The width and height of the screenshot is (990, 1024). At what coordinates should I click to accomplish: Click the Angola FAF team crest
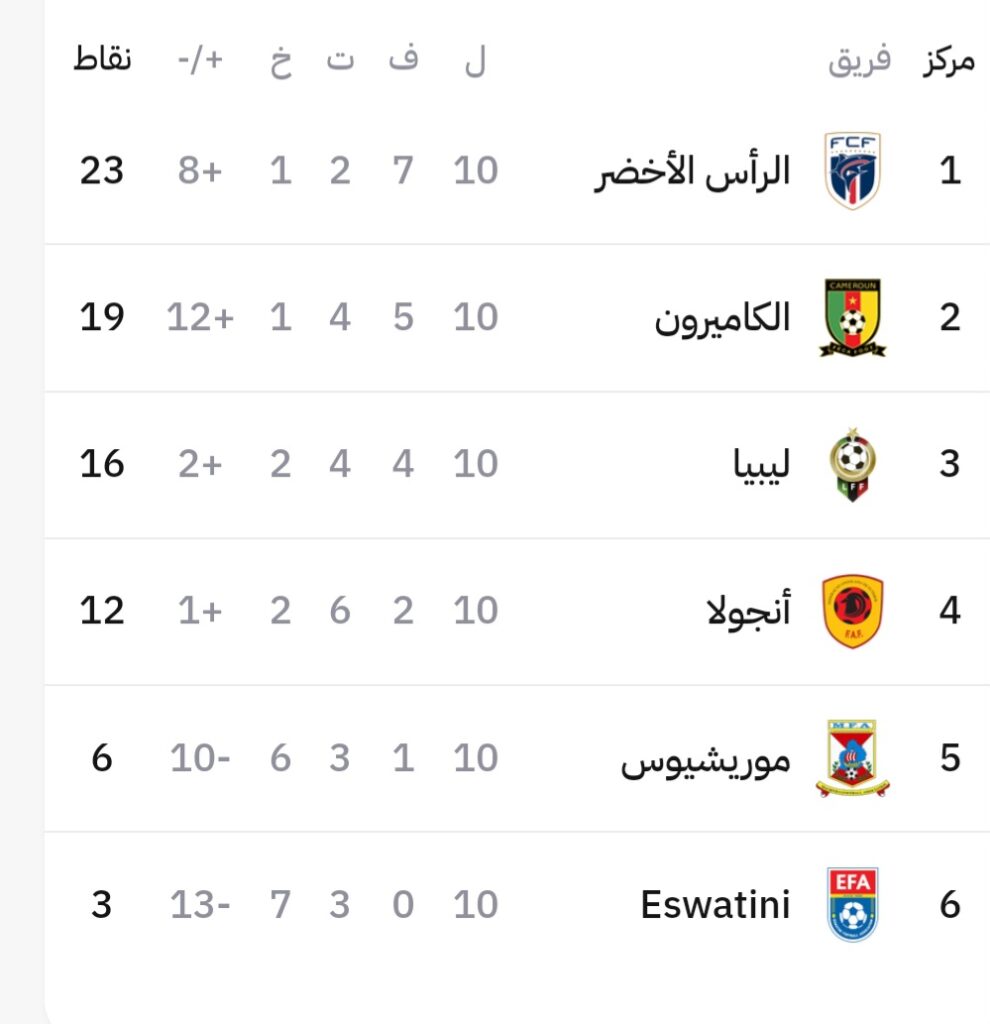coord(852,611)
